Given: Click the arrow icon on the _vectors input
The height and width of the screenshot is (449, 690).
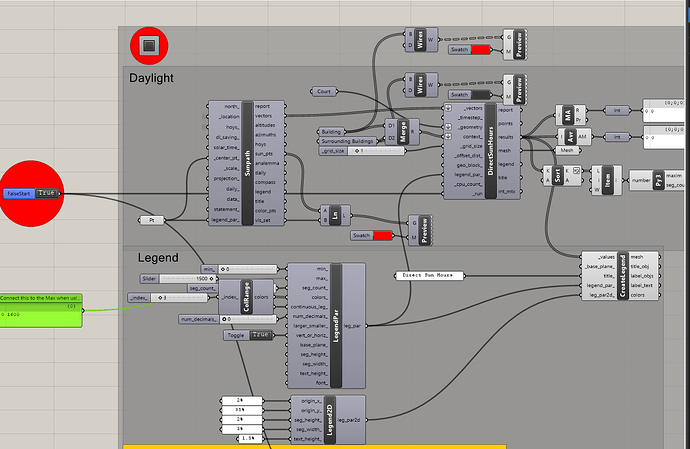Looking at the screenshot, I should tap(448, 108).
